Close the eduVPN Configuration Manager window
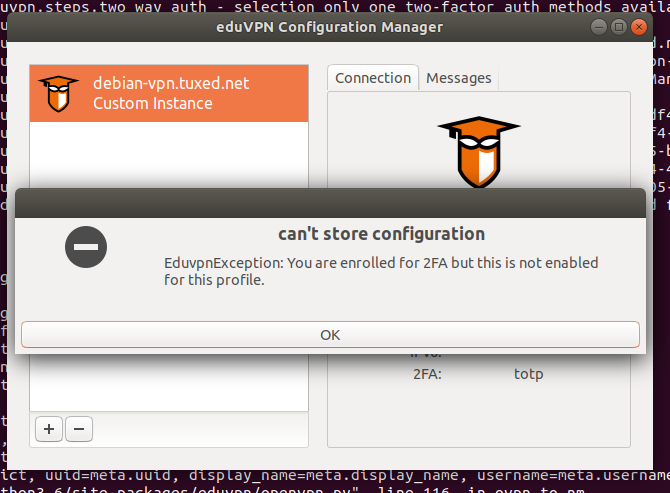The width and height of the screenshot is (670, 493). tap(639, 27)
